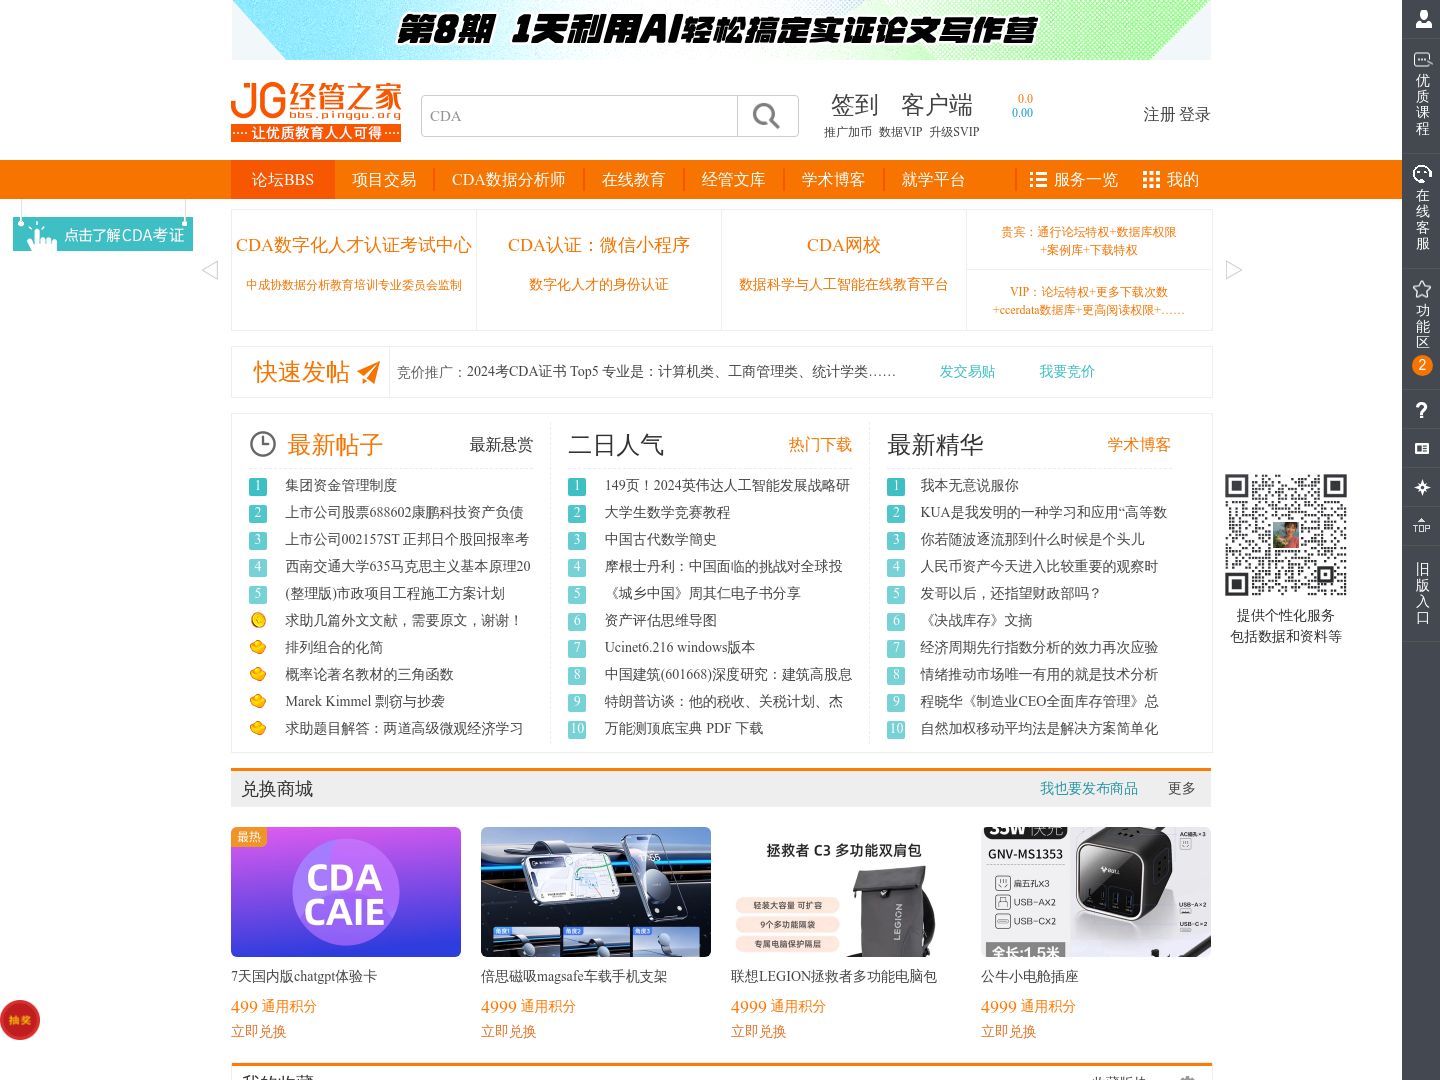Open post 我本无意说服你
Viewport: 1440px width, 1080px height.
coord(970,486)
